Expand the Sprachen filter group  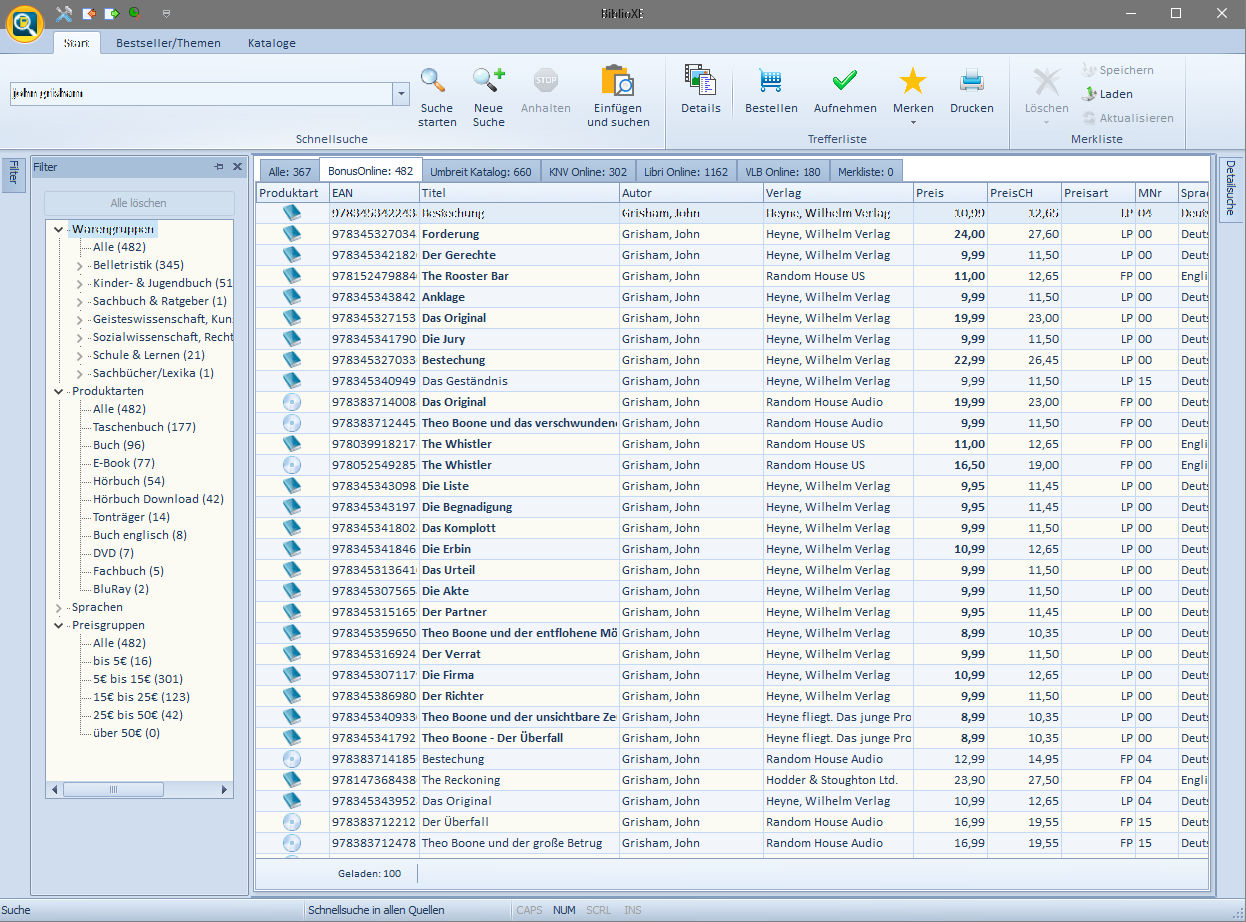click(x=59, y=607)
